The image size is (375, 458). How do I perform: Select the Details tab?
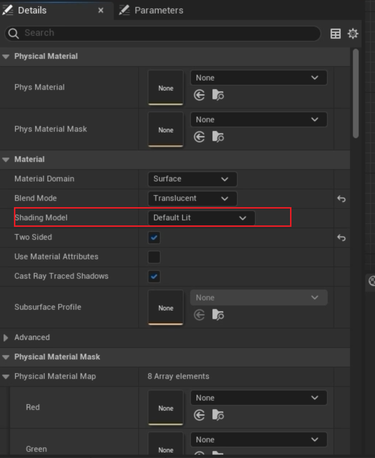point(32,10)
